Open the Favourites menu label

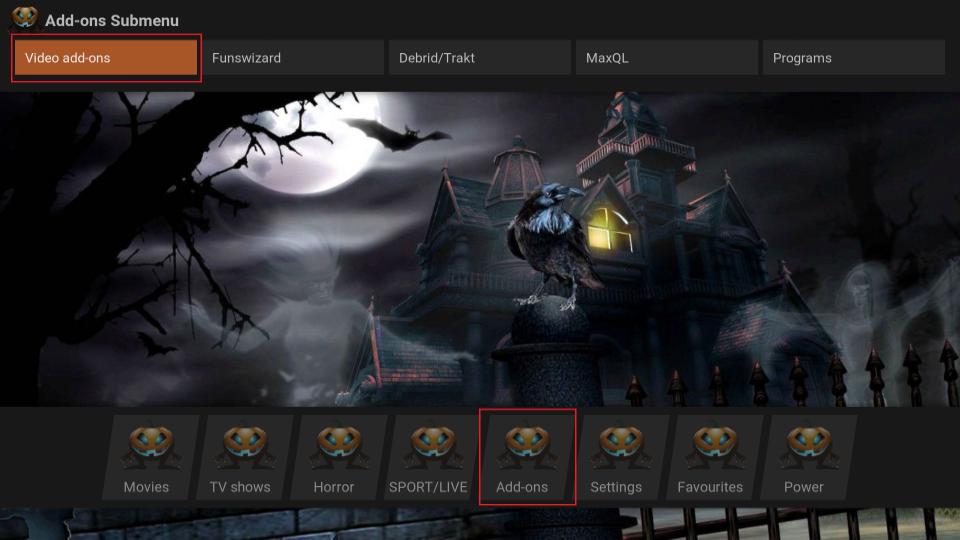710,487
